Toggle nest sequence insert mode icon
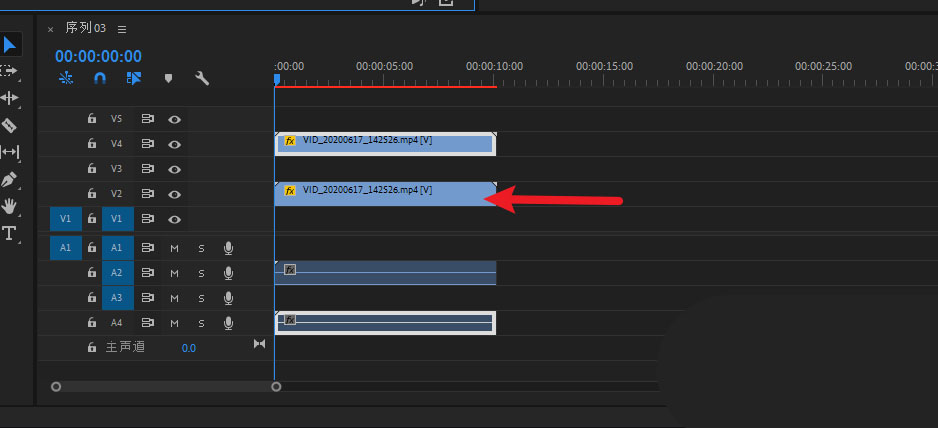The width and height of the screenshot is (938, 428). [66, 78]
